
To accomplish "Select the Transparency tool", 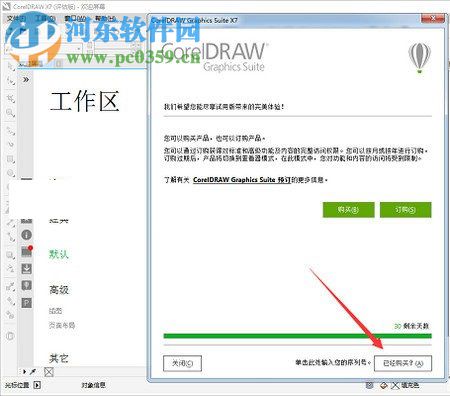I will [11, 269].
